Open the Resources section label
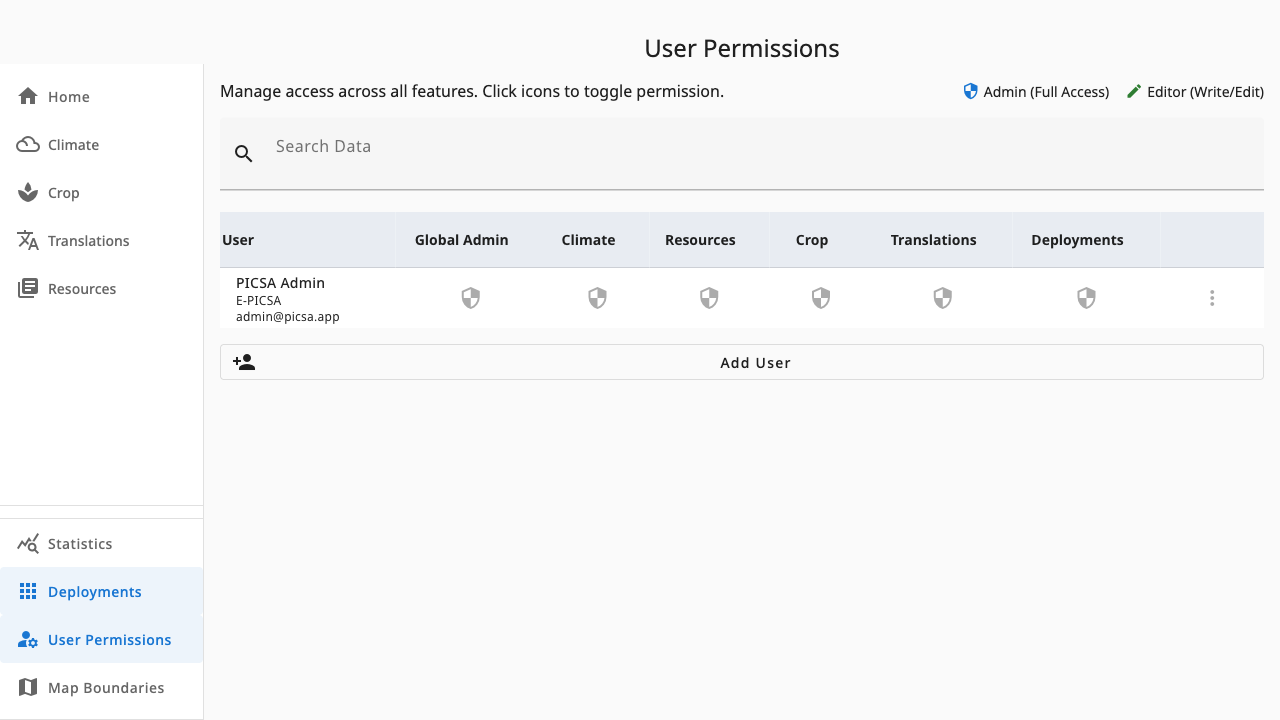 [82, 289]
